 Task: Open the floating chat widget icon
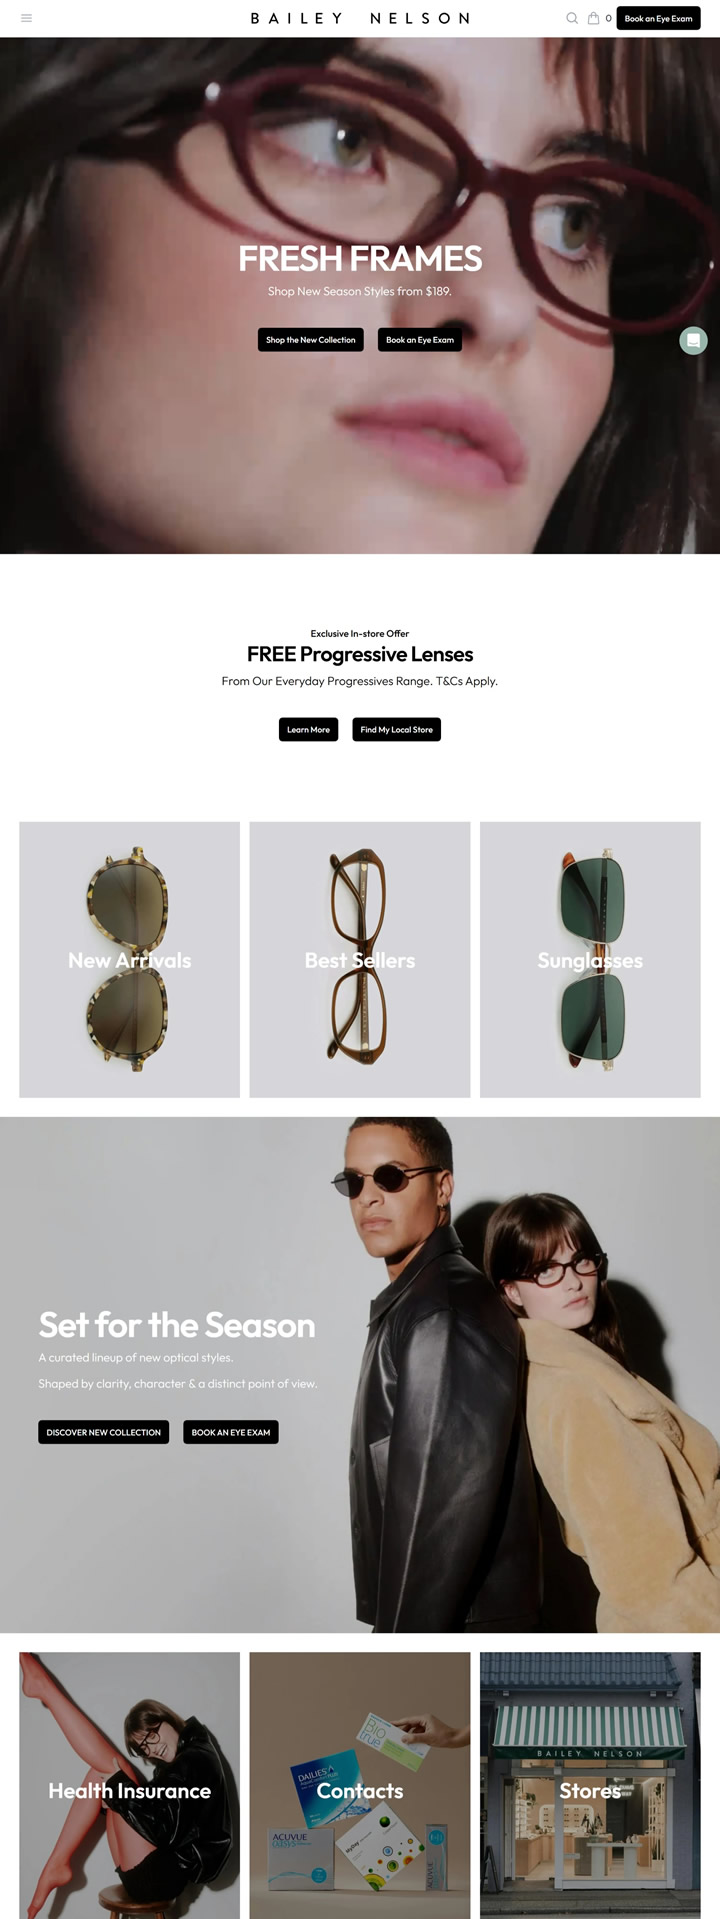coord(693,340)
